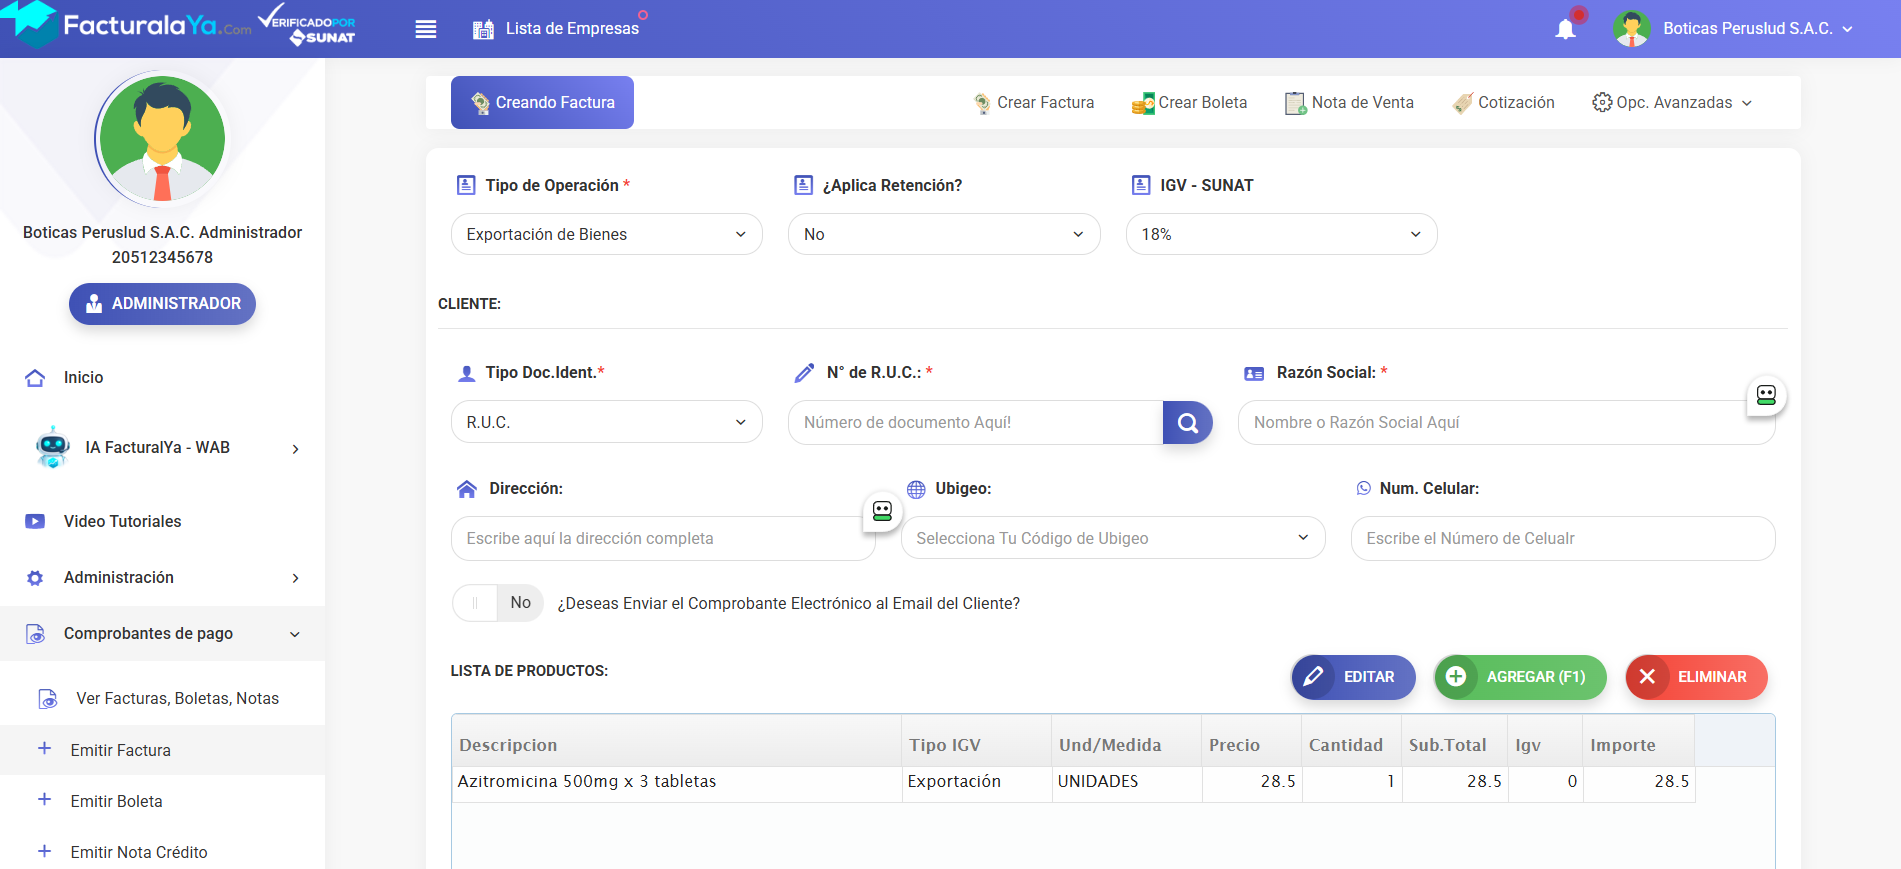Open the Ubigeo code dropdown
The width and height of the screenshot is (1901, 869).
coord(1113,539)
